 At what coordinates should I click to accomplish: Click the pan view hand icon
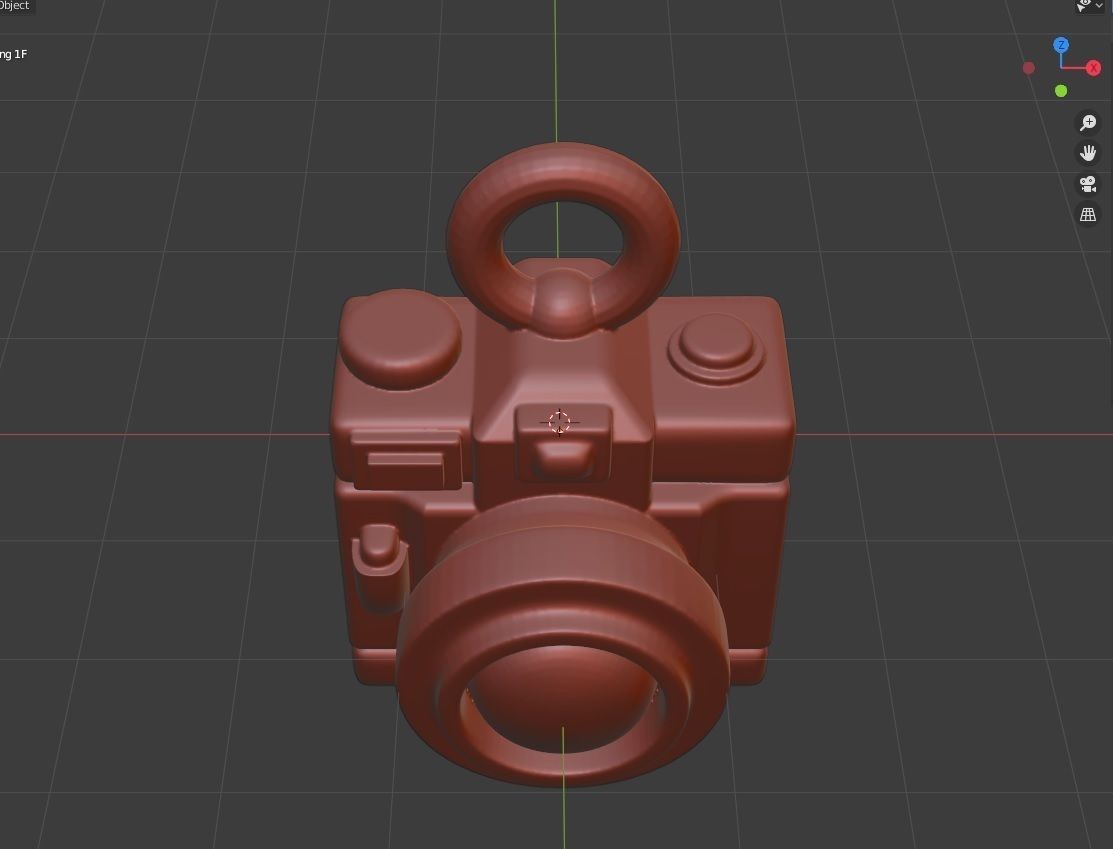[x=1087, y=153]
